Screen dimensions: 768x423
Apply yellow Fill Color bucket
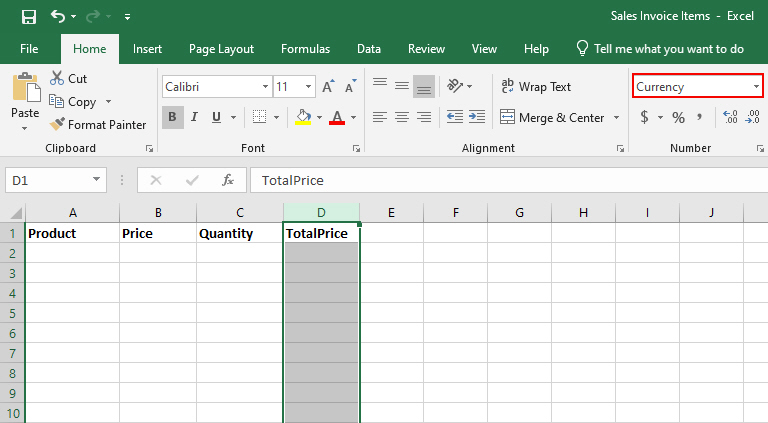click(x=303, y=117)
